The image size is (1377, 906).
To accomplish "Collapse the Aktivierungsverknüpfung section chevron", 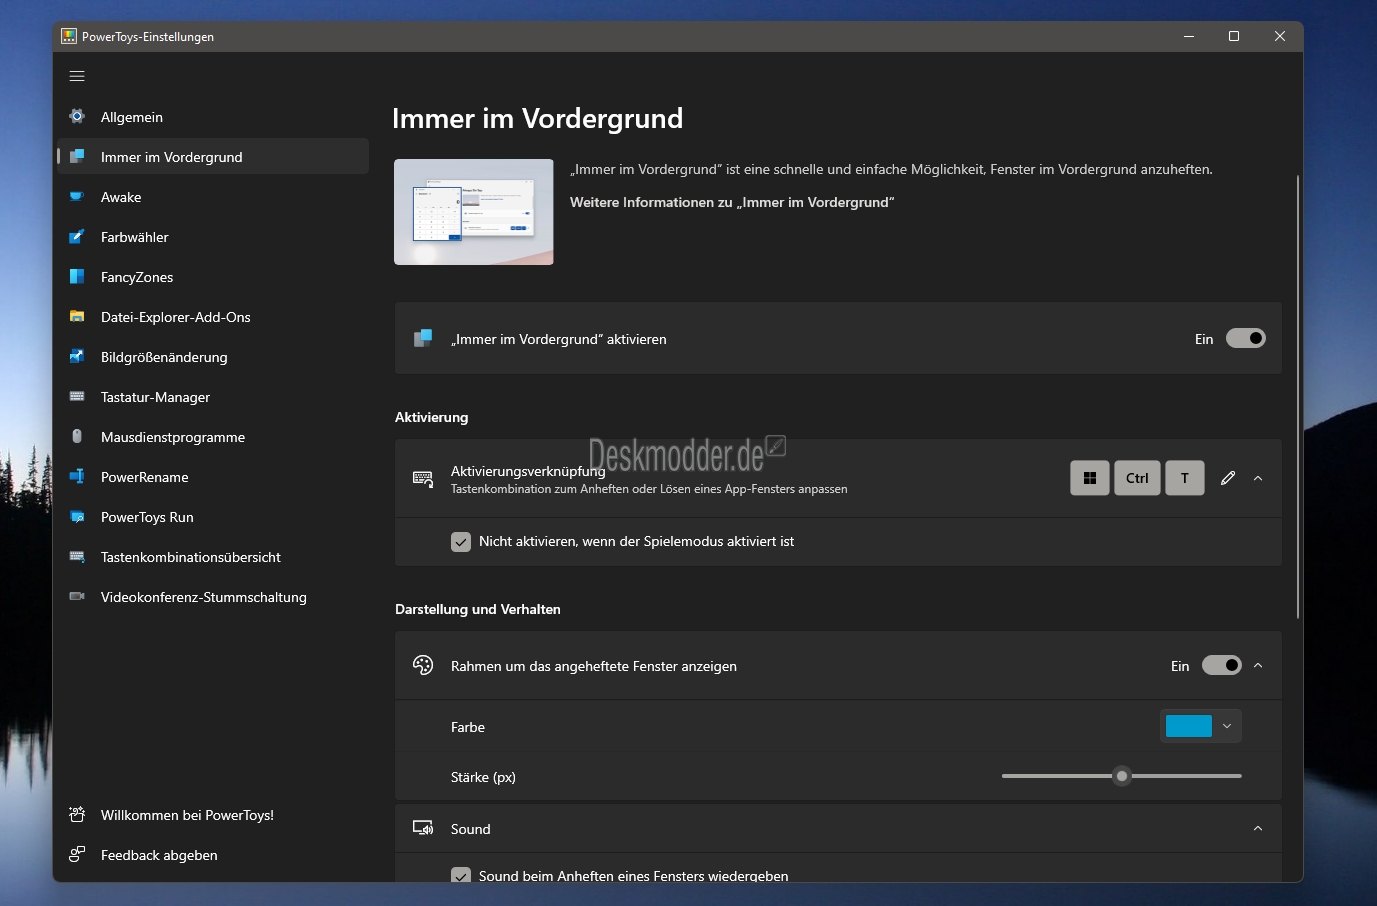I will (x=1258, y=478).
